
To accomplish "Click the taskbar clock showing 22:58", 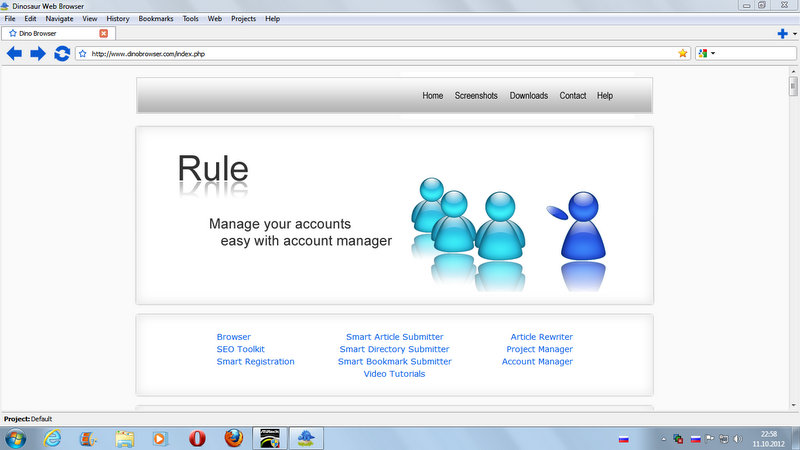I will (x=768, y=439).
